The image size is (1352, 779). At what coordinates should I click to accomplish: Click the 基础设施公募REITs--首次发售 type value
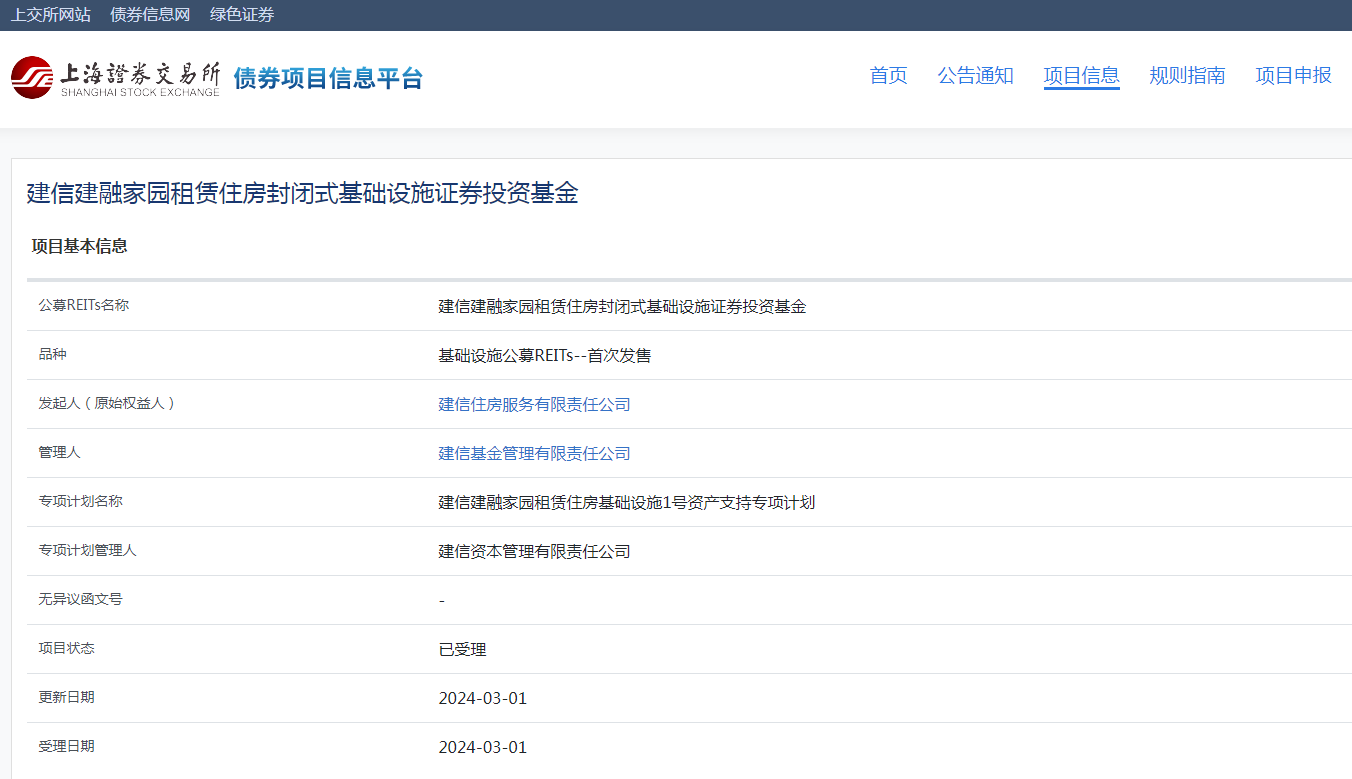pyautogui.click(x=544, y=356)
